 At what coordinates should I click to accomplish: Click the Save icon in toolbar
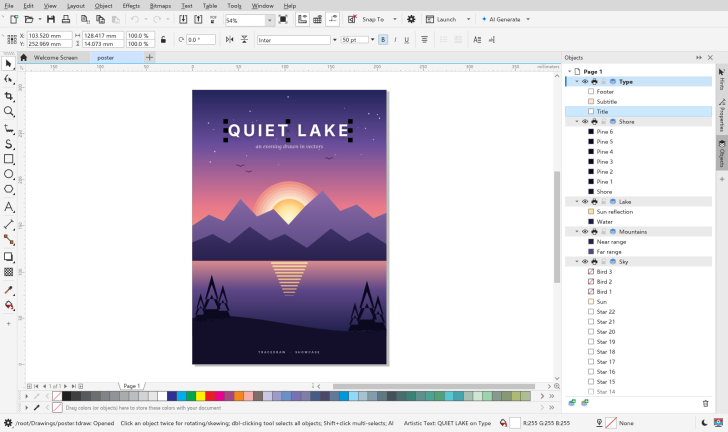tap(51, 20)
